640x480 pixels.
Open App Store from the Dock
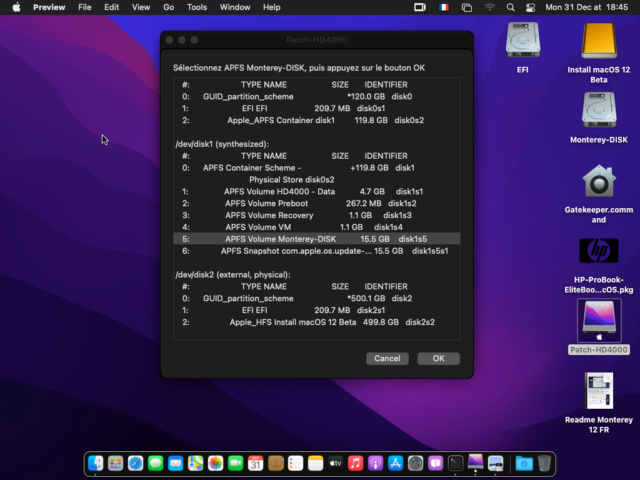[x=396, y=463]
